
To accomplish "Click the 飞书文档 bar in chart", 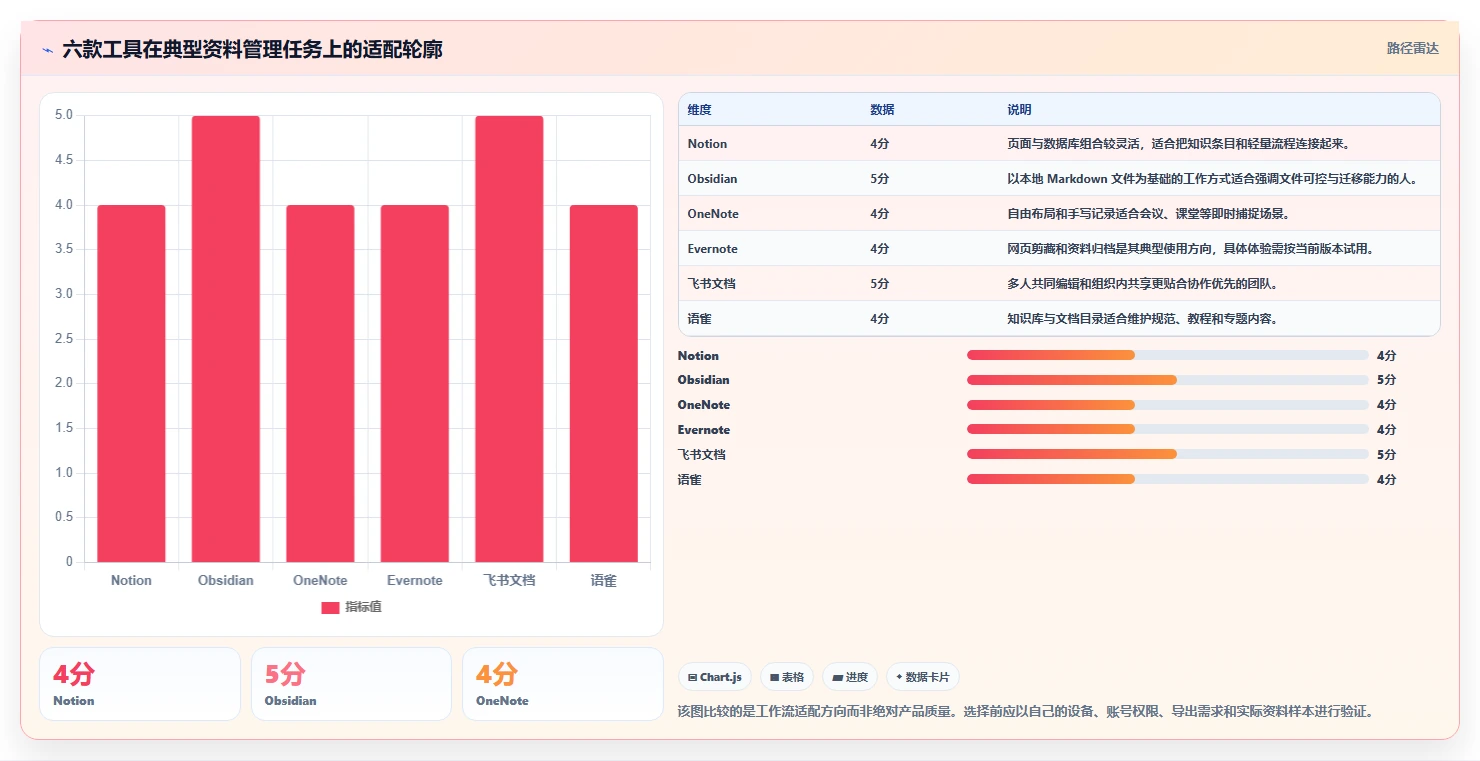I will tap(509, 339).
